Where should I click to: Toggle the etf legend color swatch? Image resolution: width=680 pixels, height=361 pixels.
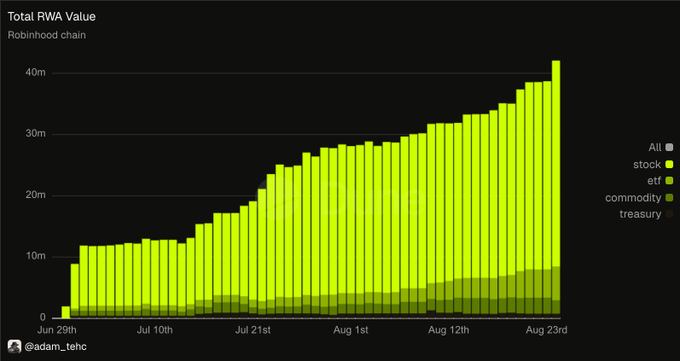point(669,181)
